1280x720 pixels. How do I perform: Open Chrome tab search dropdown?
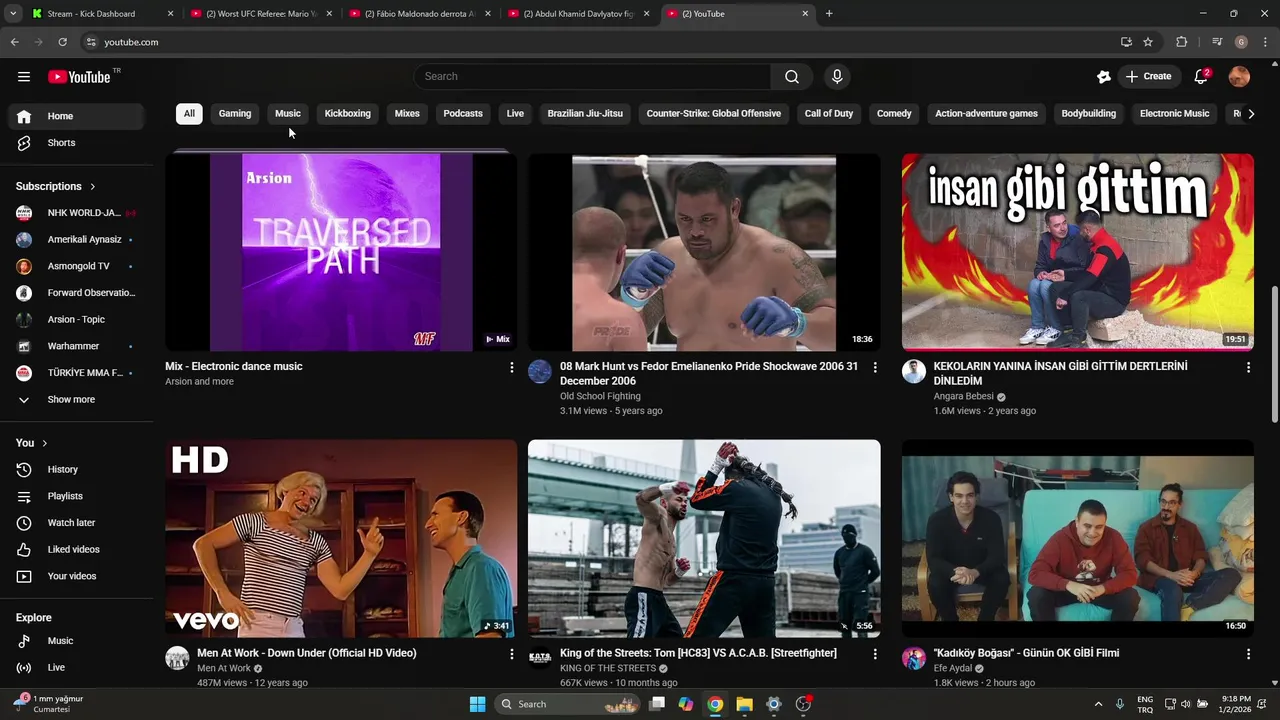pos(13,14)
